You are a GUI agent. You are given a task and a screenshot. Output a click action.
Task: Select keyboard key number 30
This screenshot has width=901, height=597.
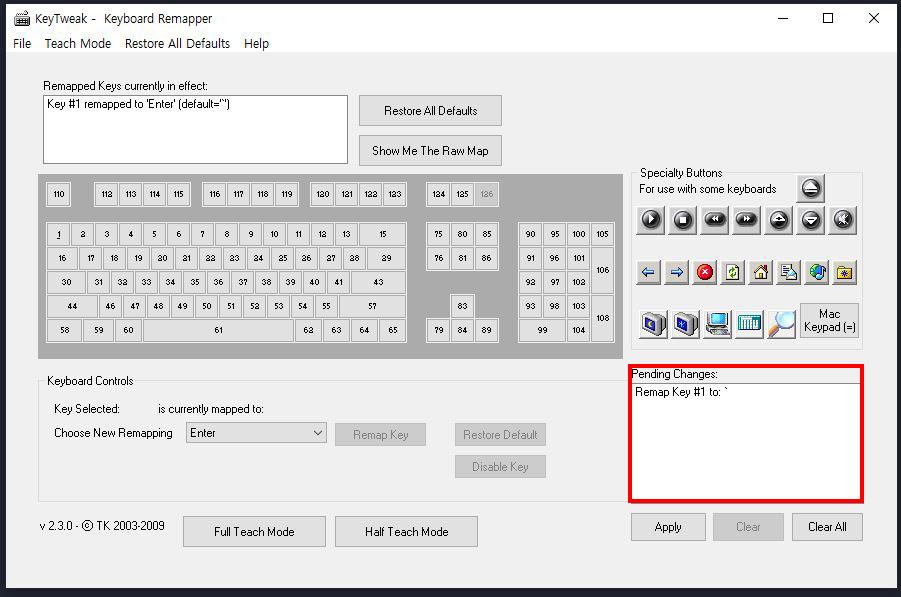67,282
